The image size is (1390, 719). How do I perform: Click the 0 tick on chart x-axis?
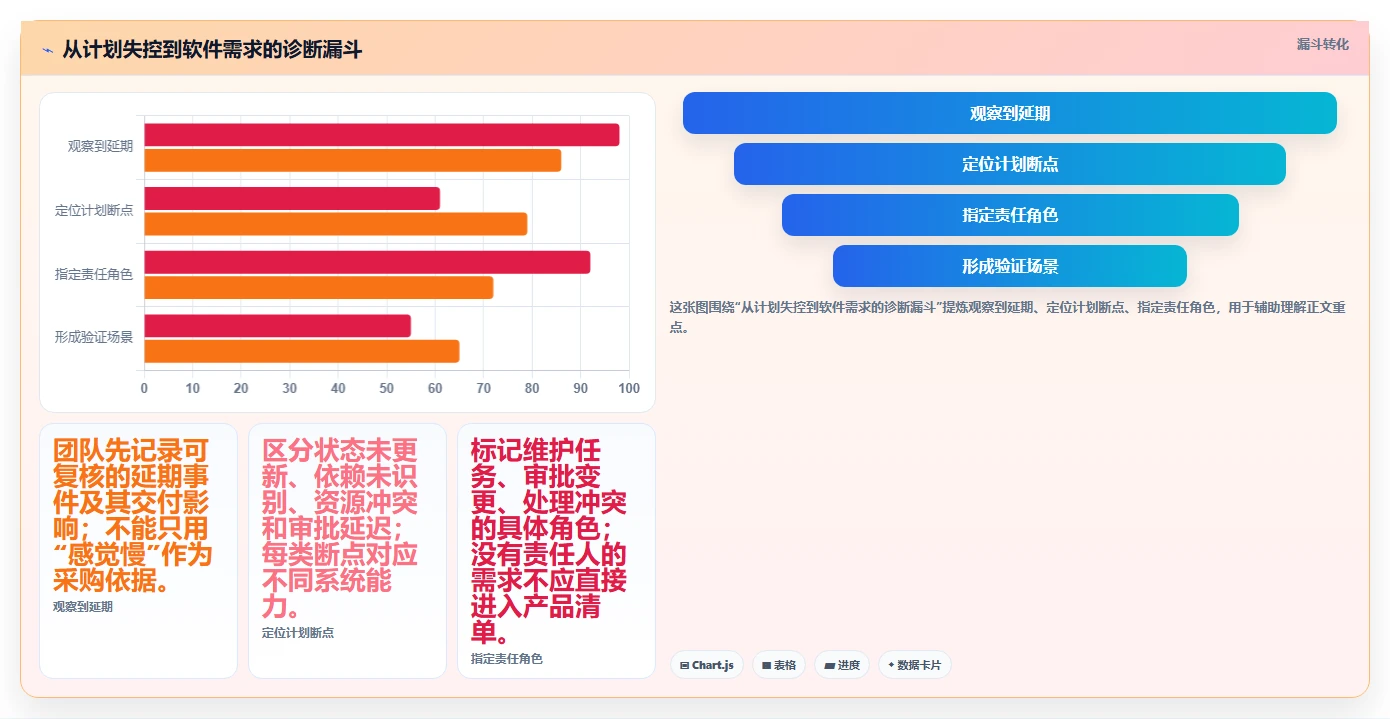click(144, 388)
